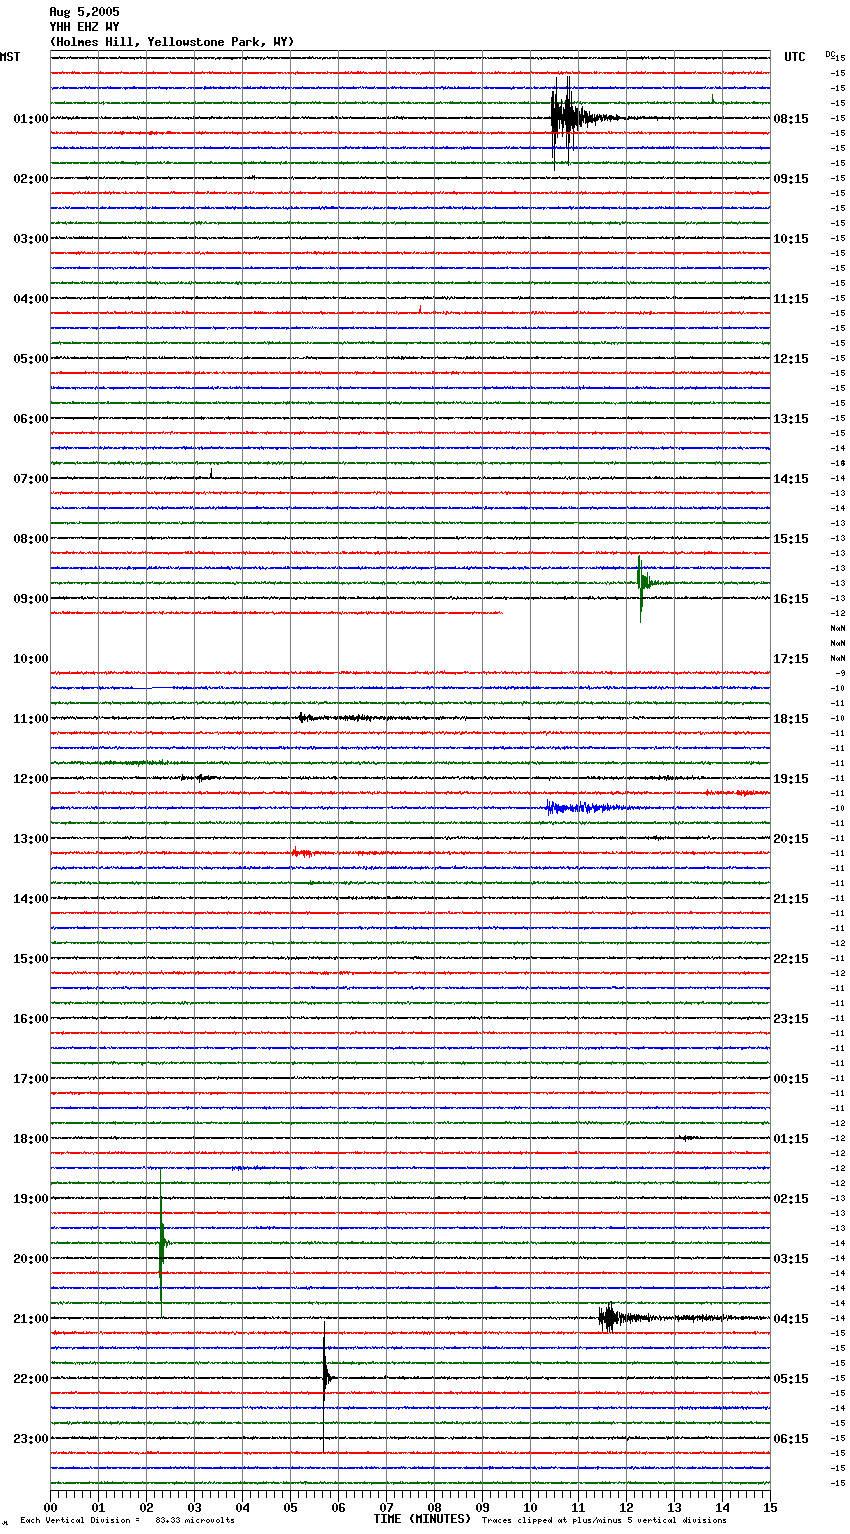Image resolution: width=850 pixels, height=1534 pixels.
Task: Click the Each Vertical Division 83.33 microvolts note
Action: pos(127,1521)
